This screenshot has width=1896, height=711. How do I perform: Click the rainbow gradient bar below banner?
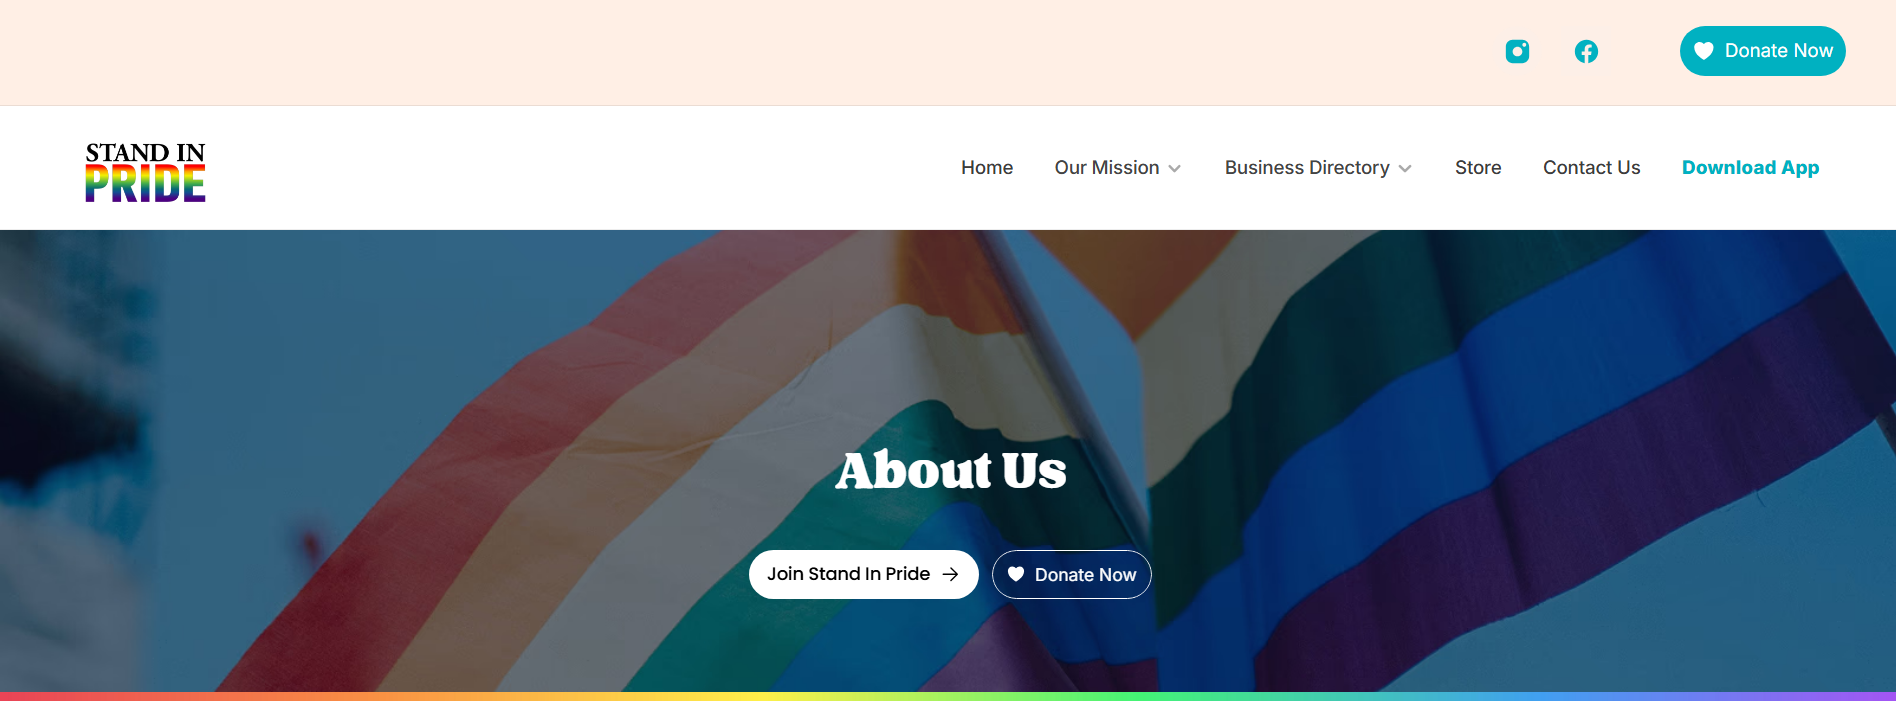click(948, 696)
